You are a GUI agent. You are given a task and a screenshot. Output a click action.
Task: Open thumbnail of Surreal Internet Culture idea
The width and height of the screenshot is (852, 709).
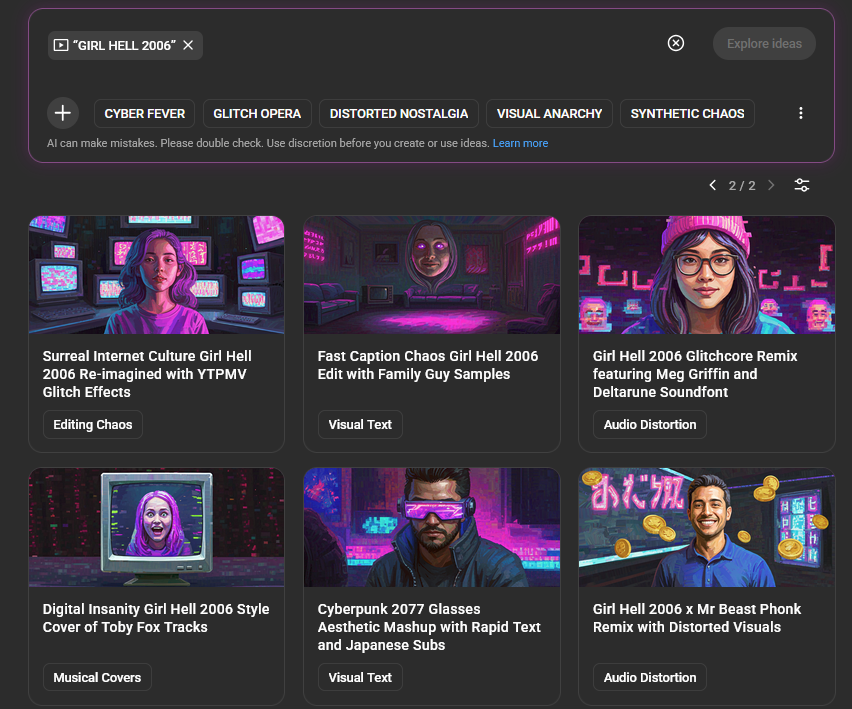tap(156, 275)
